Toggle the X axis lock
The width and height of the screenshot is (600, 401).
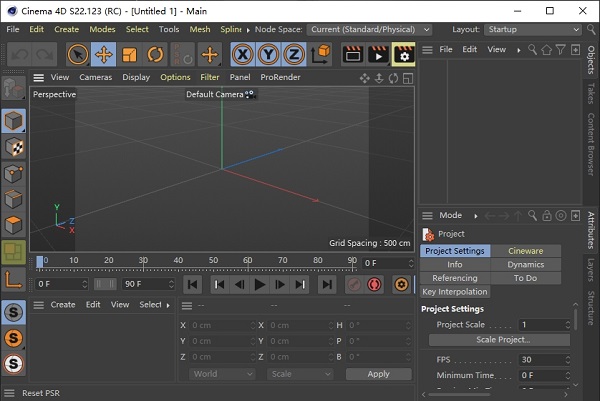242,54
